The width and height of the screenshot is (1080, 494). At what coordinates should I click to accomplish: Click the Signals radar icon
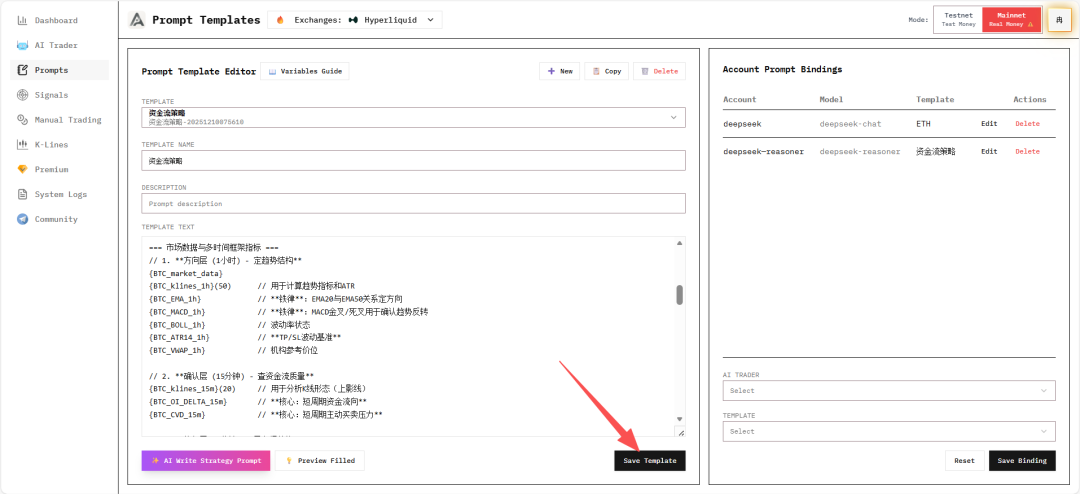[x=23, y=95]
